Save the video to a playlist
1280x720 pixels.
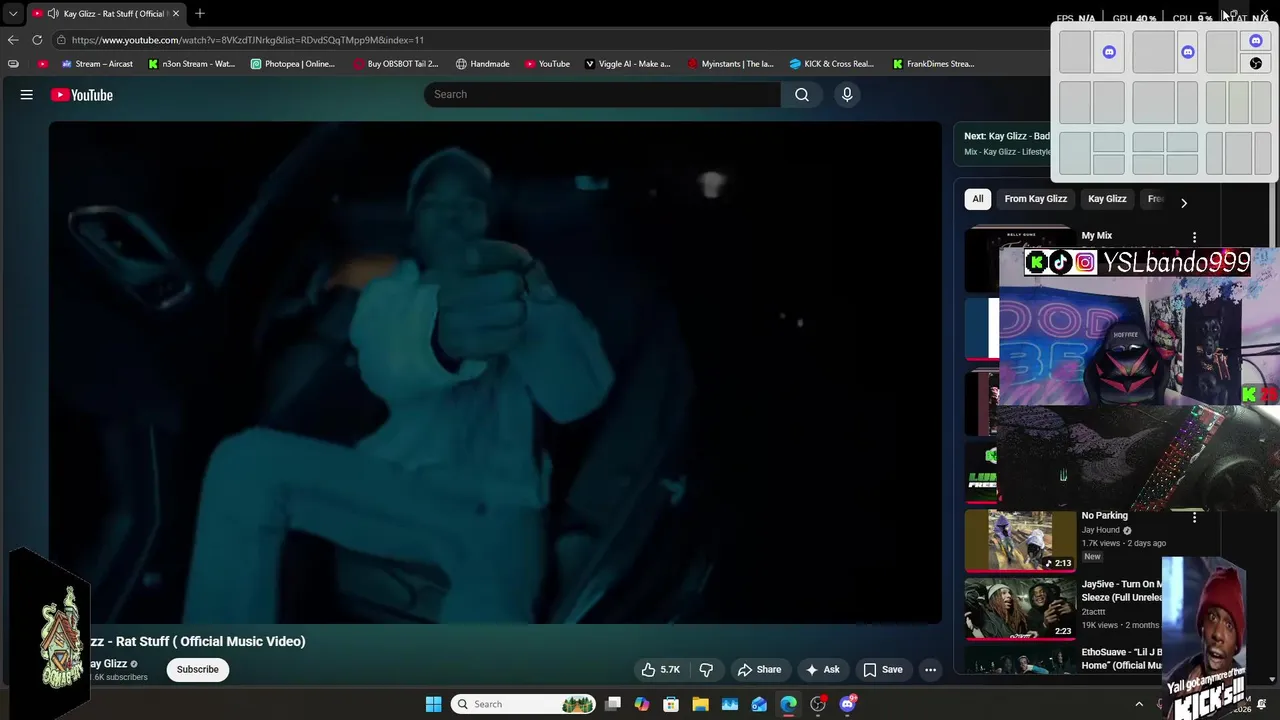883,670
